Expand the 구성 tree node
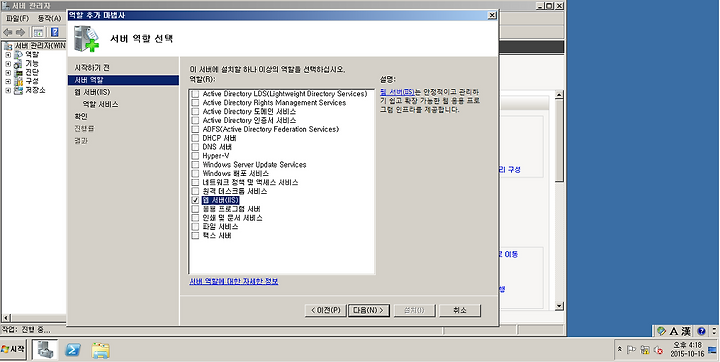 point(8,81)
